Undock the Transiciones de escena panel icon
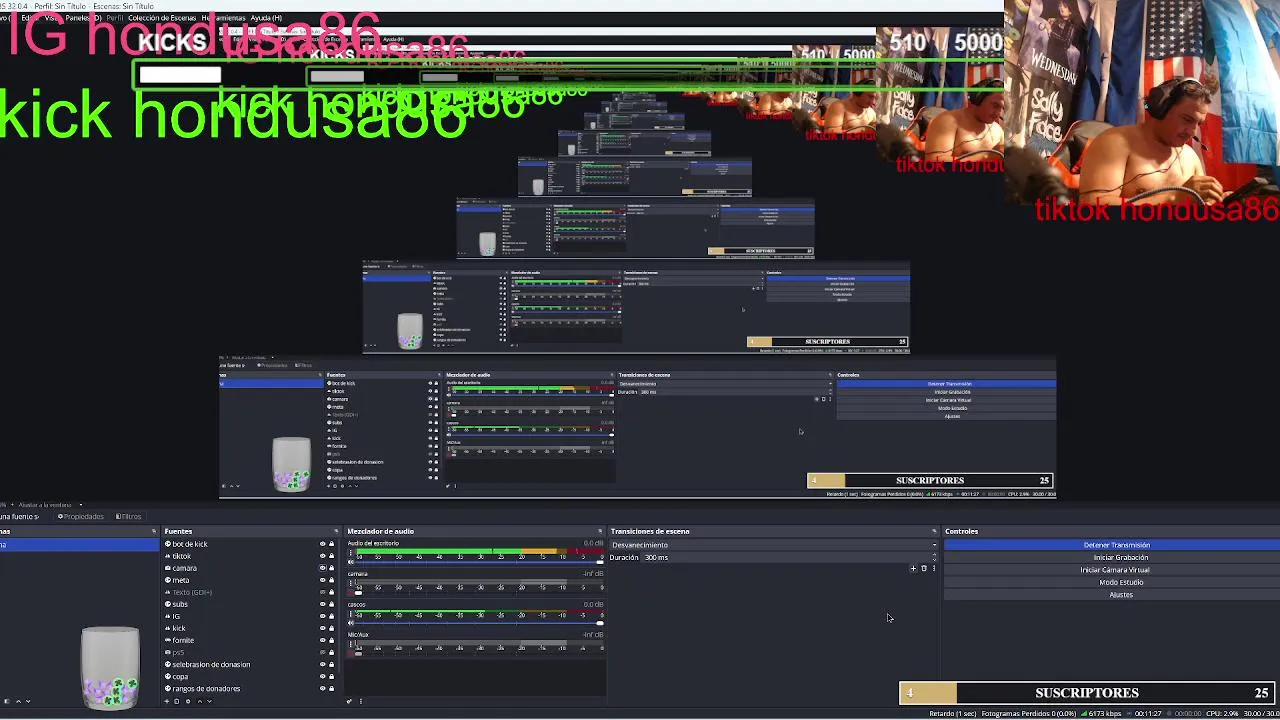Viewport: 1280px width, 720px height. [x=934, y=531]
